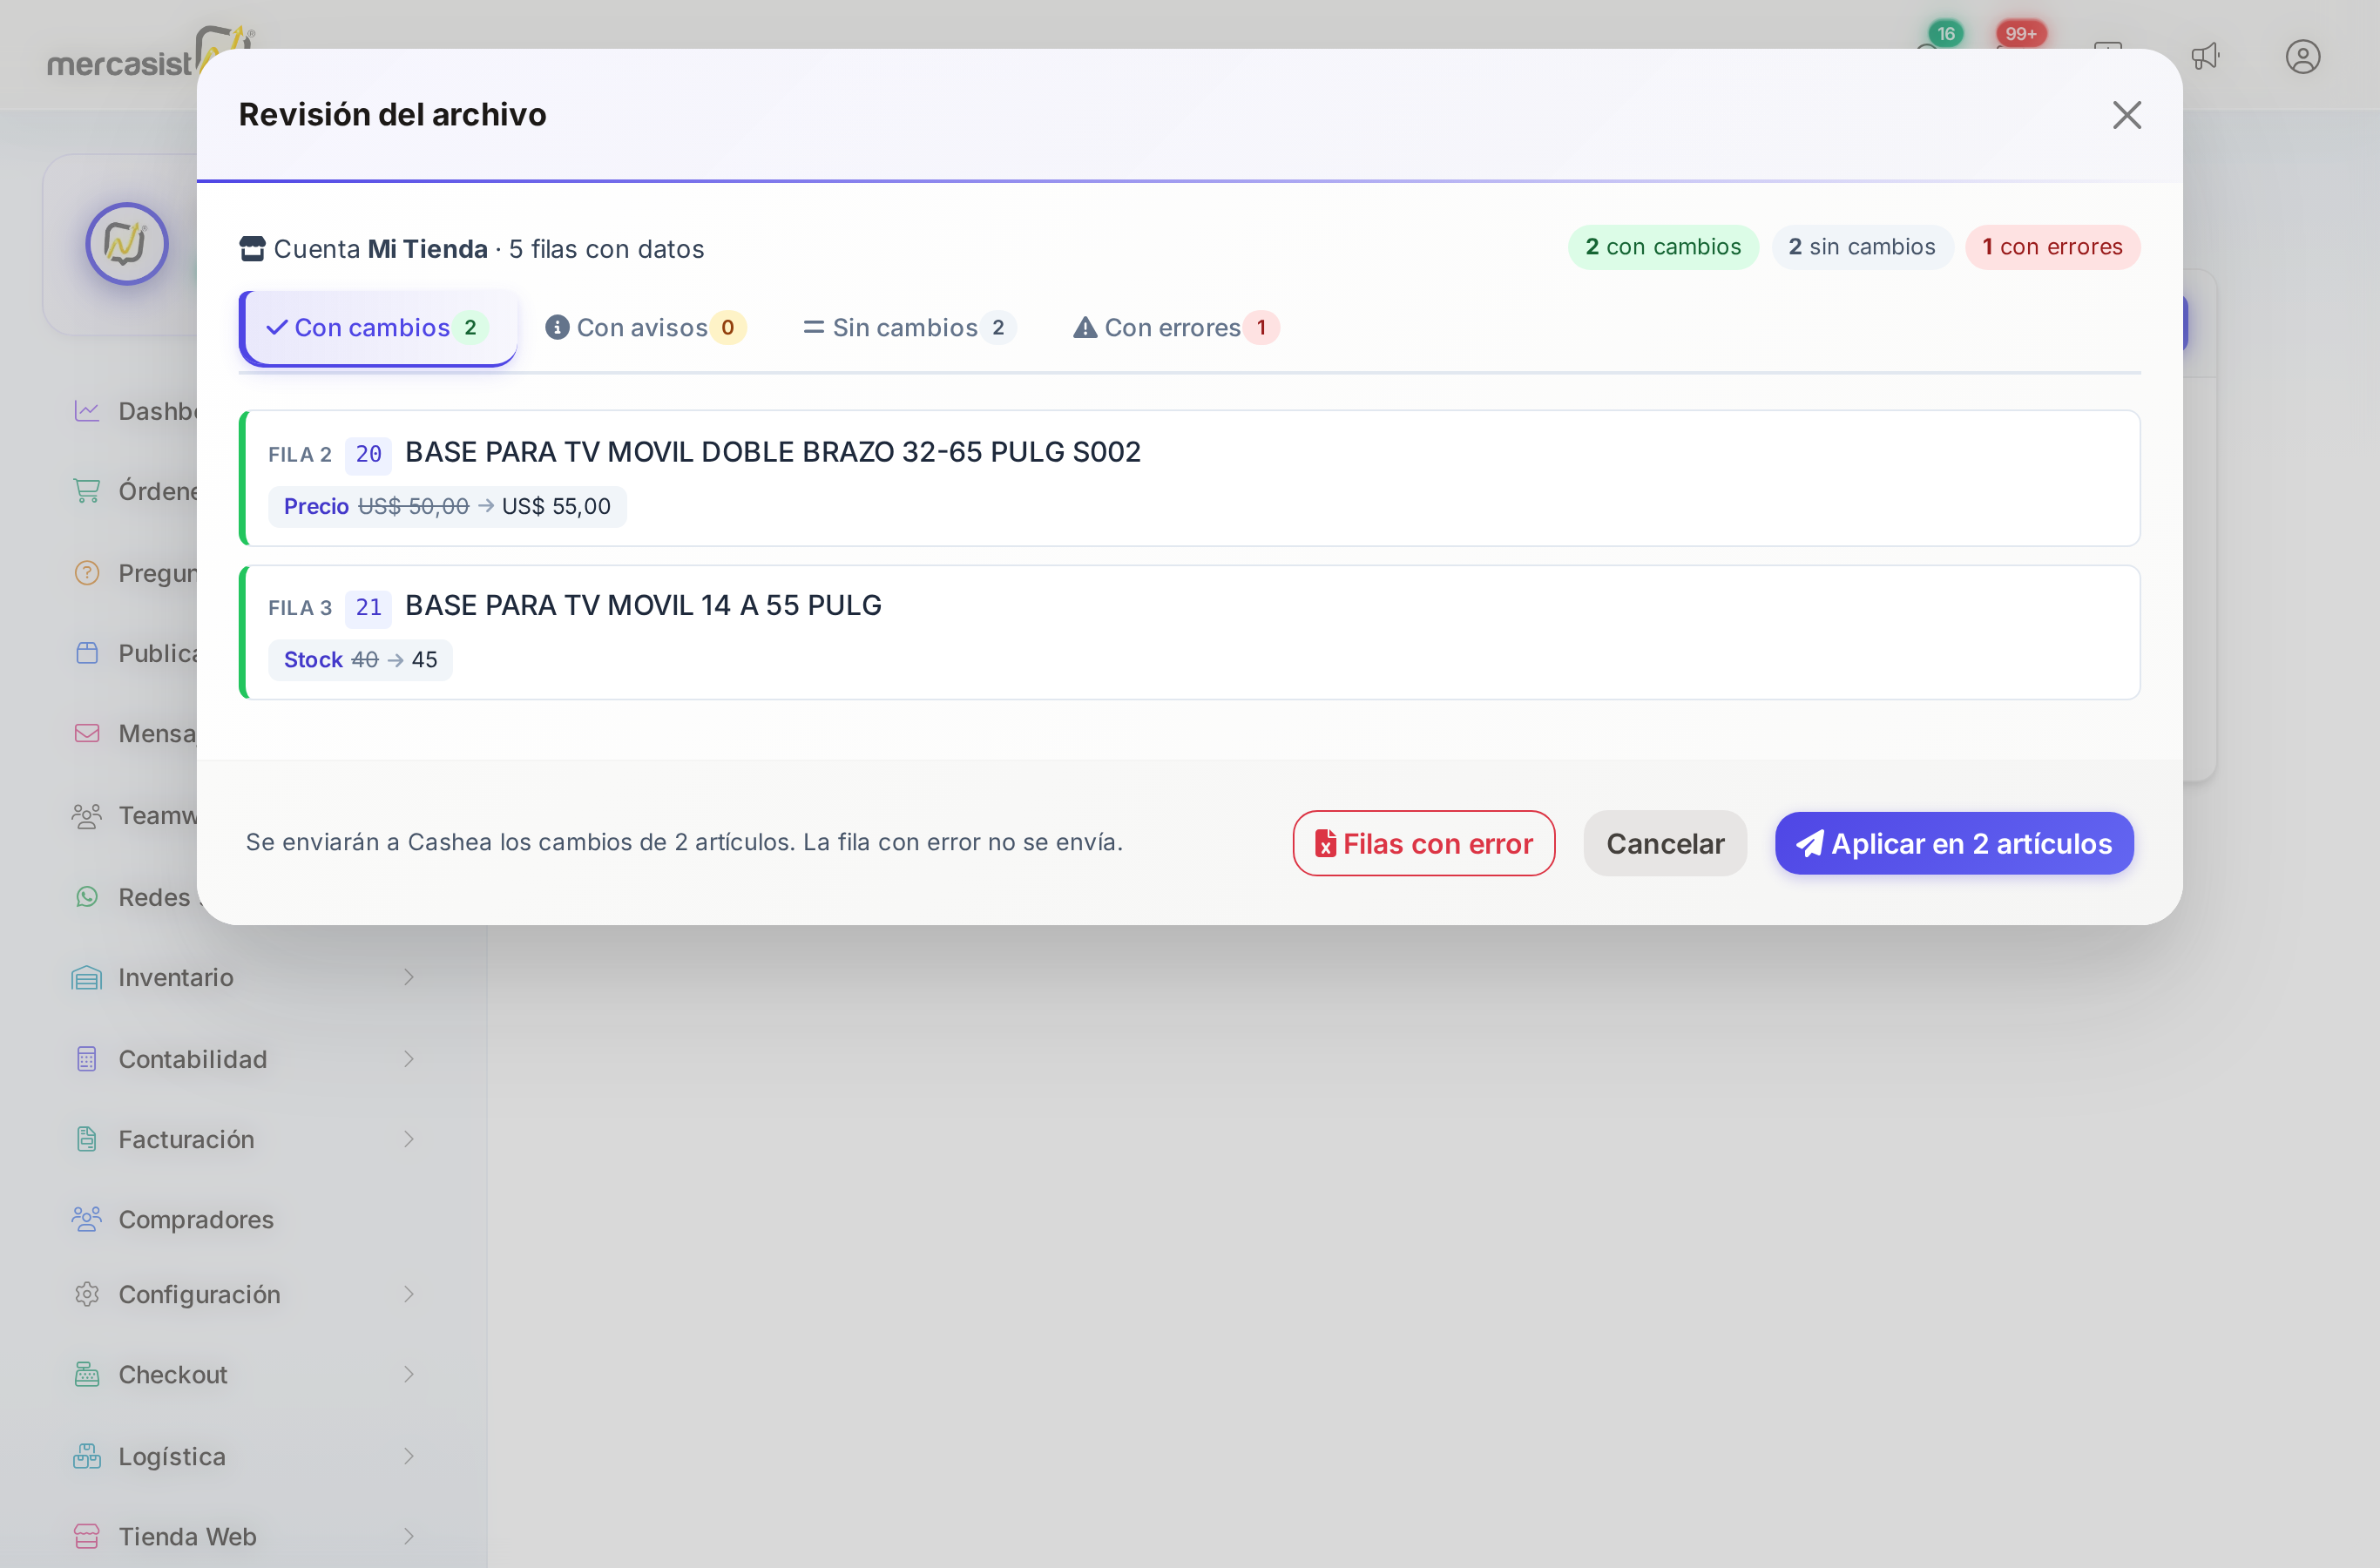Click the Redes WhatsApp icon in sidebar

pos(87,897)
